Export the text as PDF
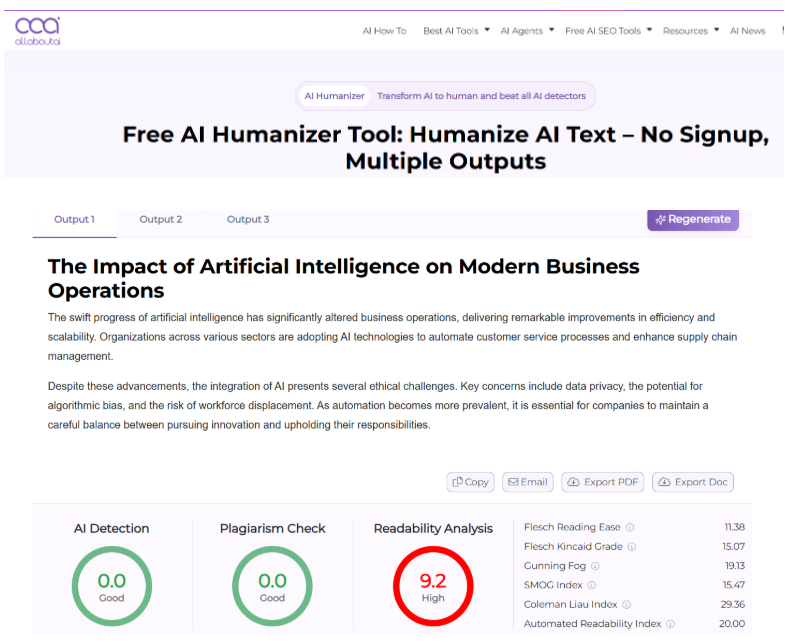Image resolution: width=807 pixels, height=642 pixels. [603, 482]
